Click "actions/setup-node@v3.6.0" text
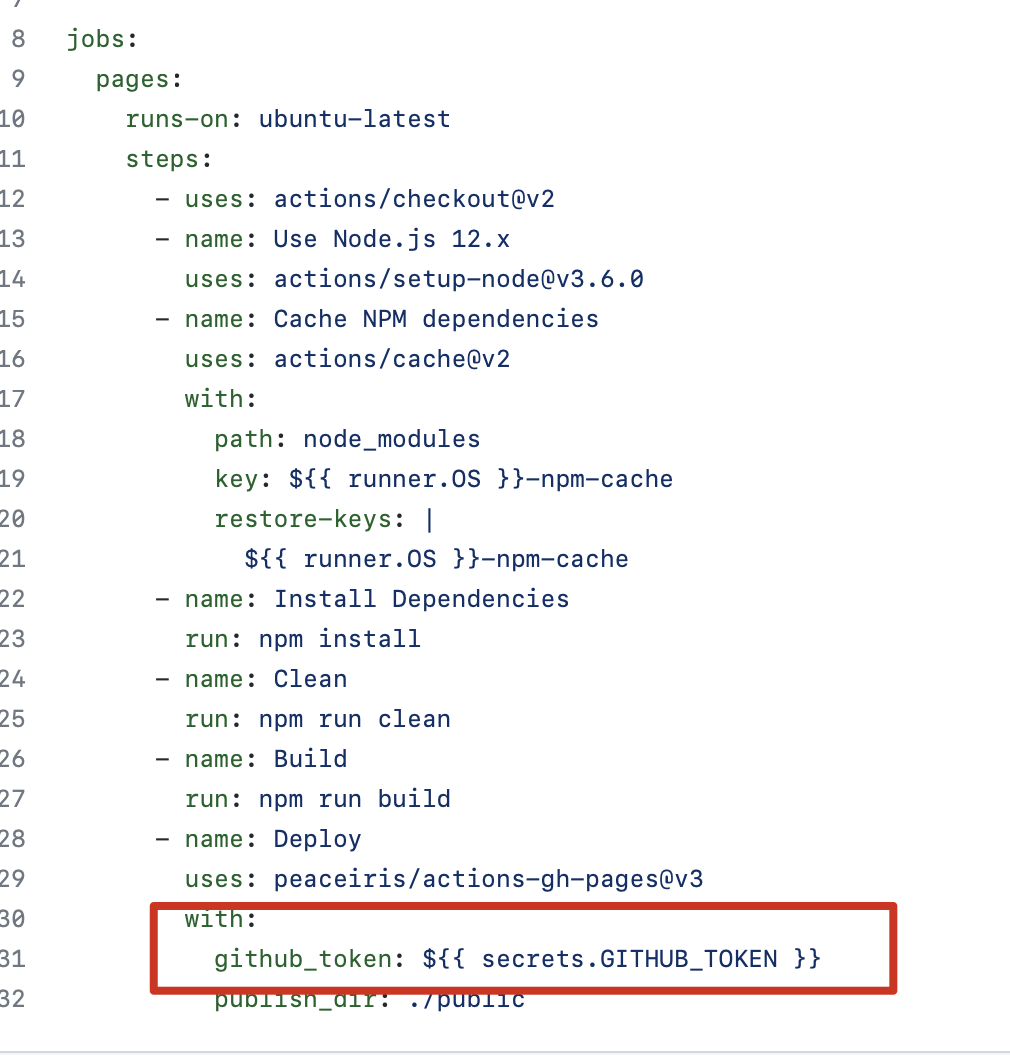The image size is (1010, 1062). coord(458,279)
